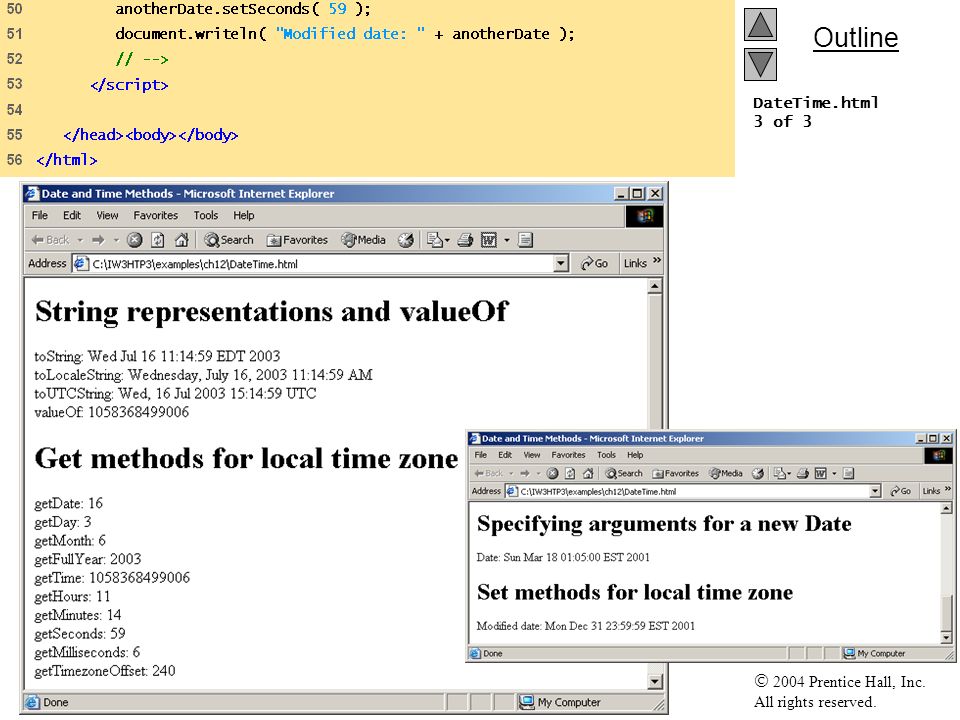Screen dimensions: 960x720
Task: Expand the address dropdown in small IE window
Action: point(876,491)
